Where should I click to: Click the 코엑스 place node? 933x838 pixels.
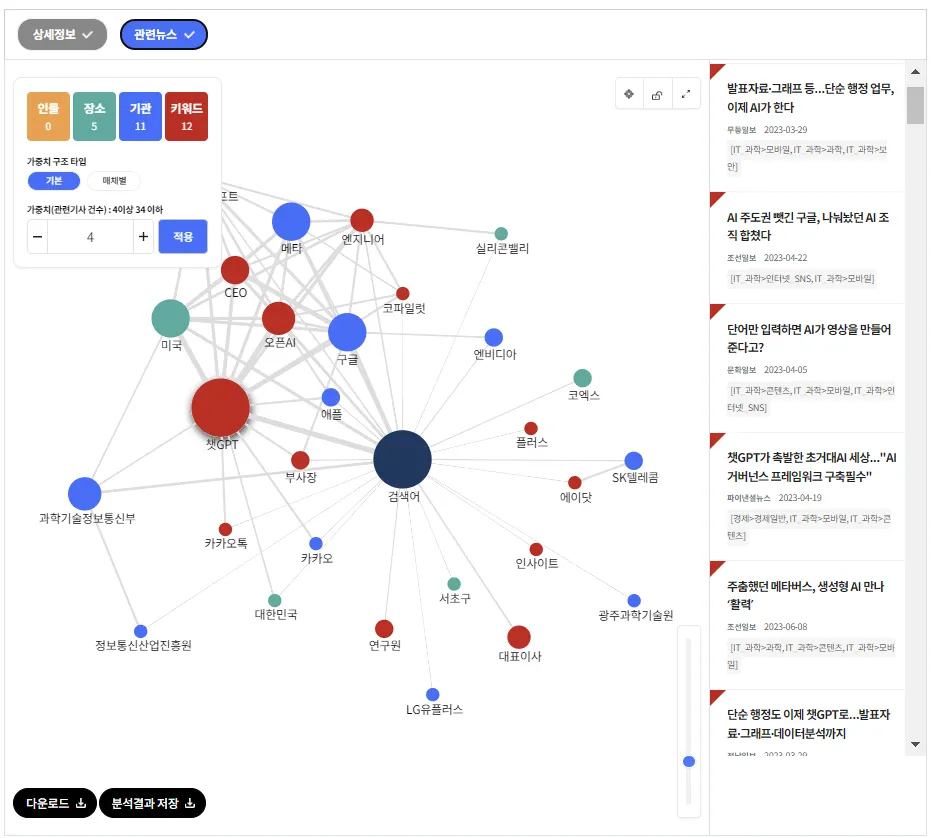coord(583,378)
